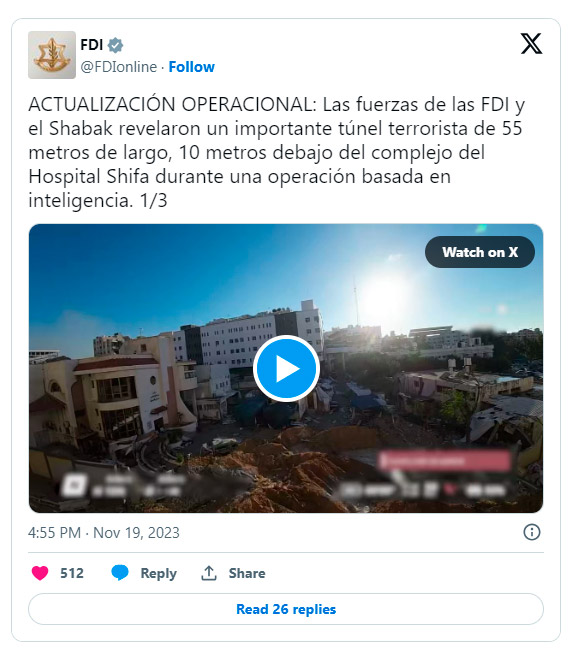Viewport: 574px width, 660px height.
Task: Click the tweet body text
Action: [x=277, y=152]
